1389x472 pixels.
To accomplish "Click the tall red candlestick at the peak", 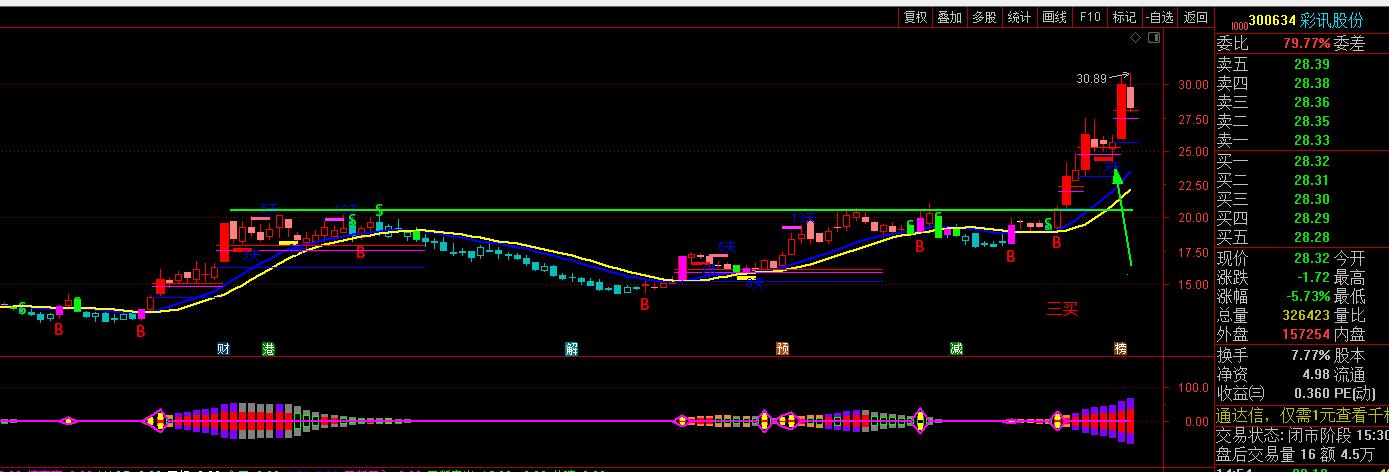I will (1122, 111).
